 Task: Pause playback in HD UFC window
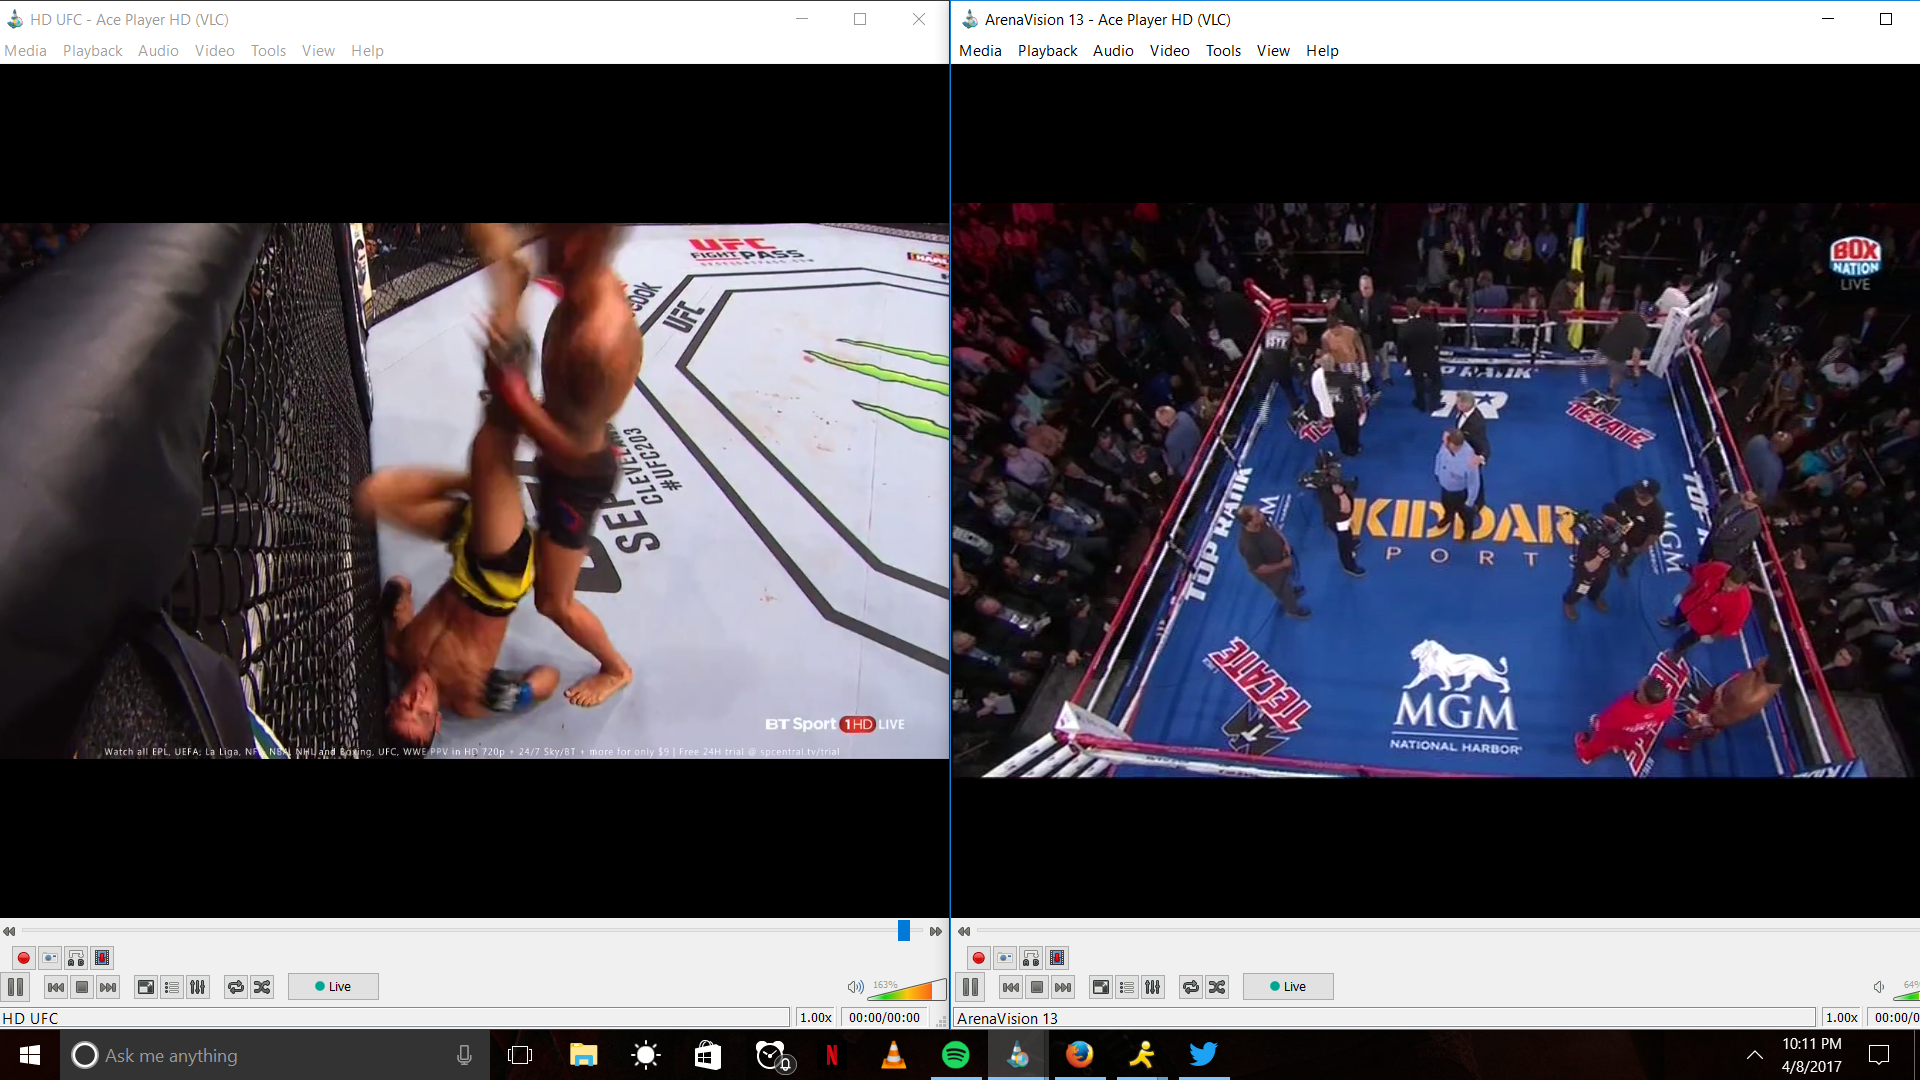point(16,987)
